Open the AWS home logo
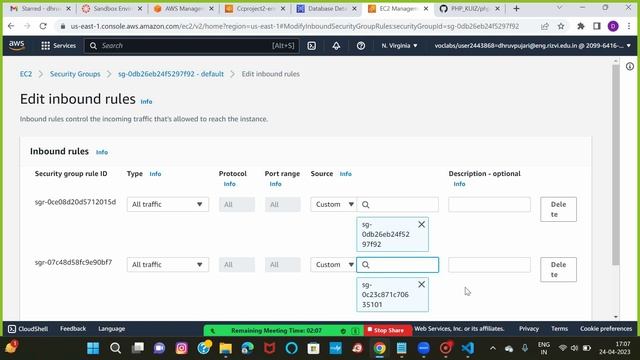The width and height of the screenshot is (640, 360). click(x=17, y=45)
